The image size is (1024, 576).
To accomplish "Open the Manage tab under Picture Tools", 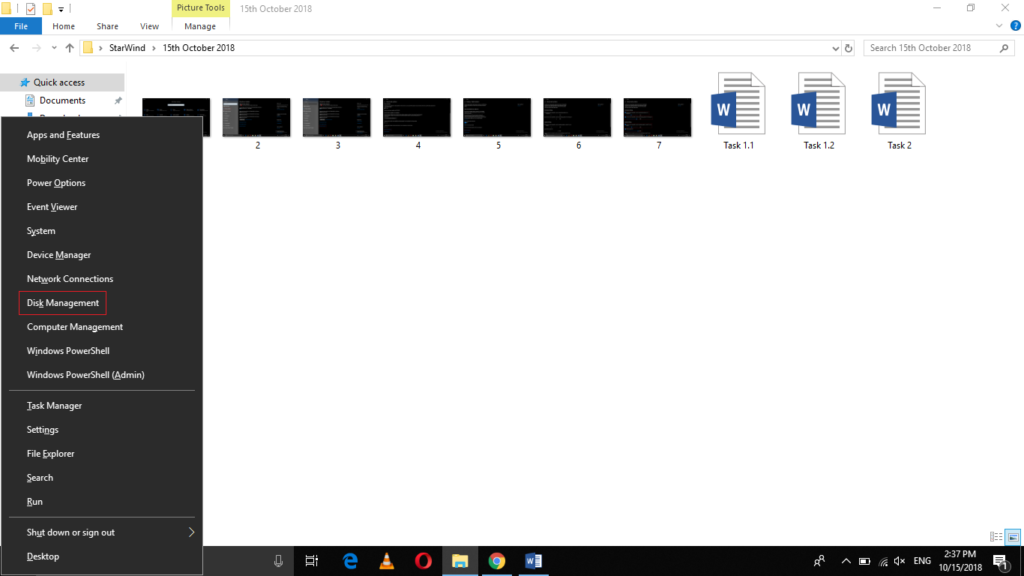I will pyautogui.click(x=200, y=26).
